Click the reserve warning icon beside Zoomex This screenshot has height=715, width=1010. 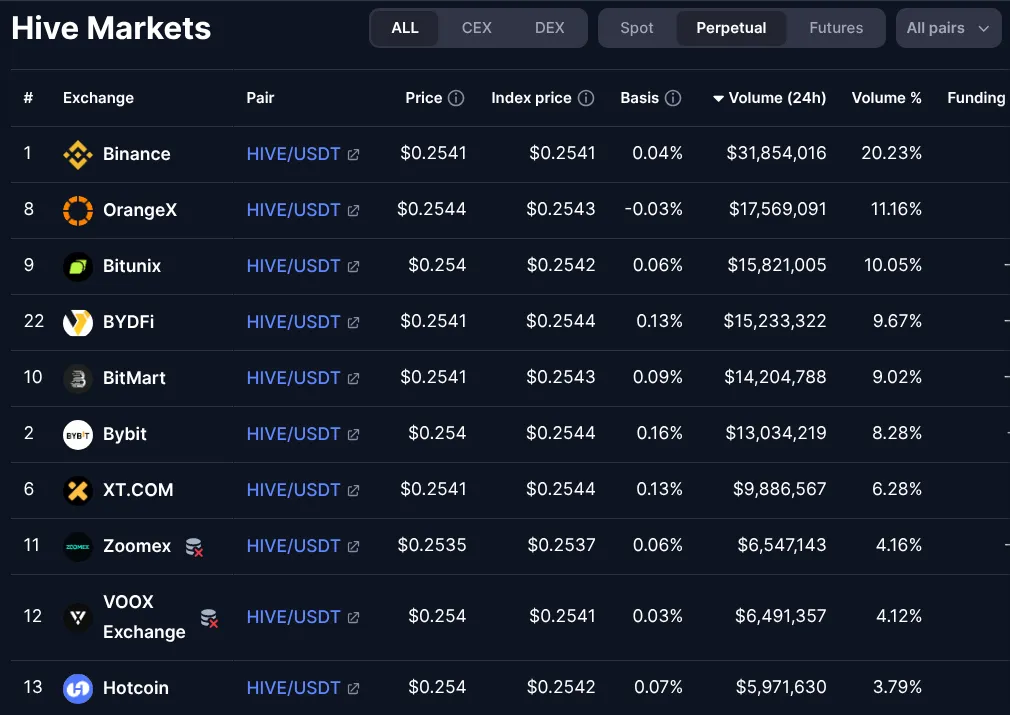[195, 547]
